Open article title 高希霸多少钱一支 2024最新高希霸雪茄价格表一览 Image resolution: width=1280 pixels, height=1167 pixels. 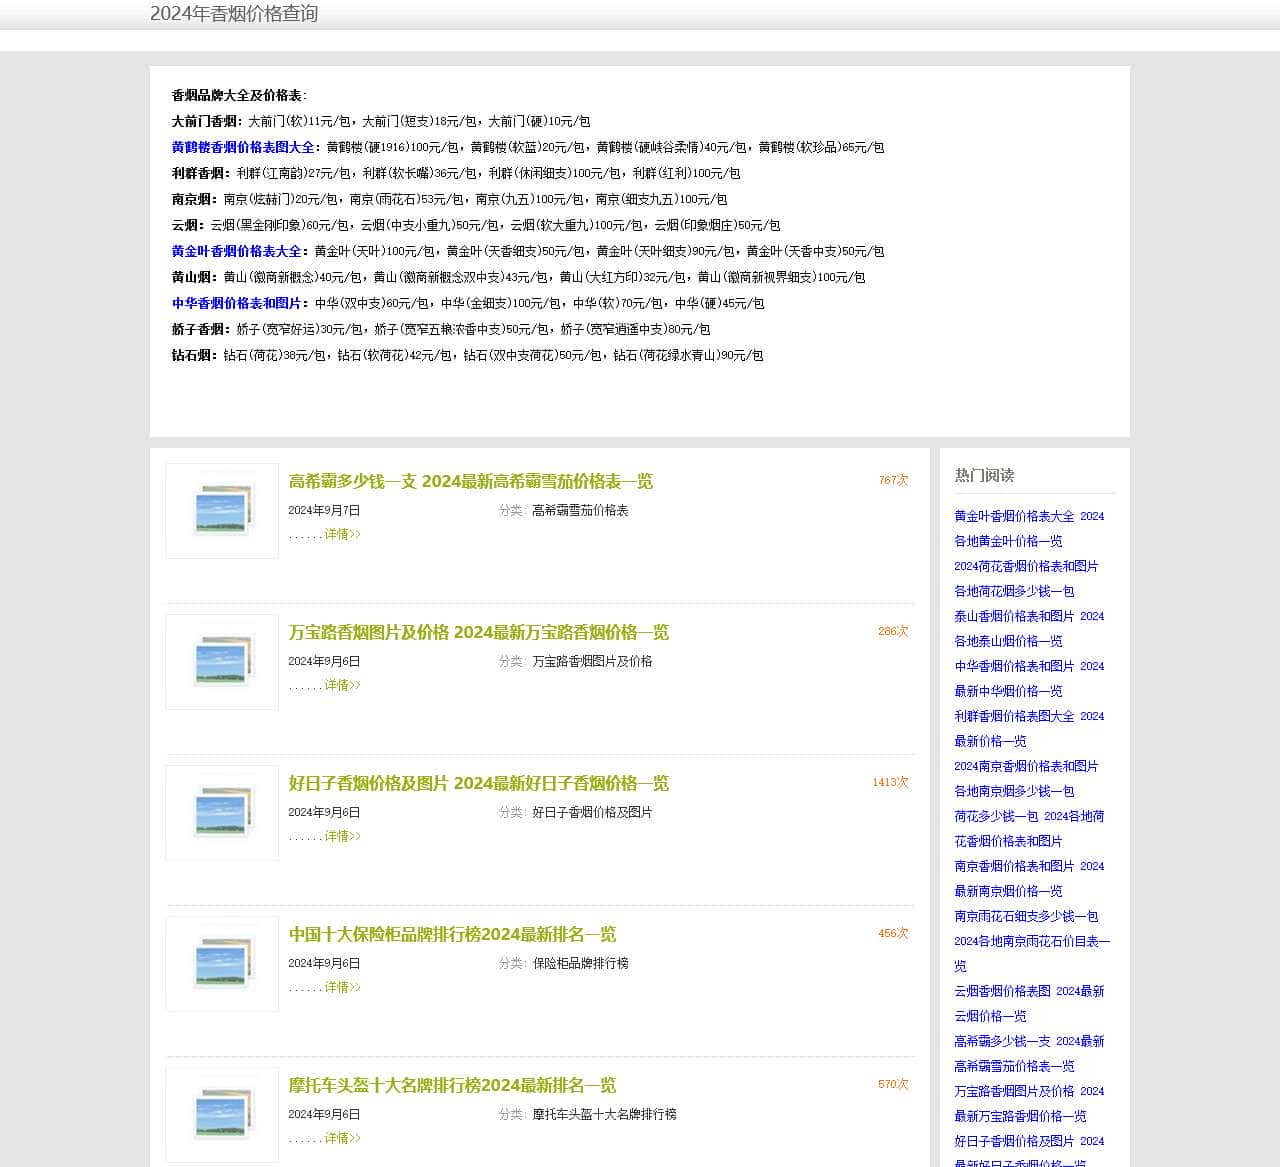click(471, 481)
